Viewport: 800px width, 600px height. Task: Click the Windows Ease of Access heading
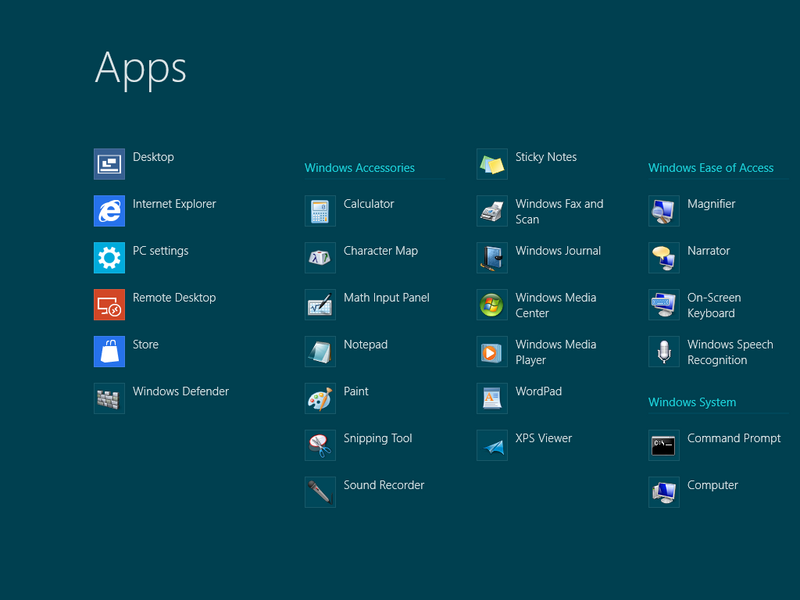click(710, 168)
